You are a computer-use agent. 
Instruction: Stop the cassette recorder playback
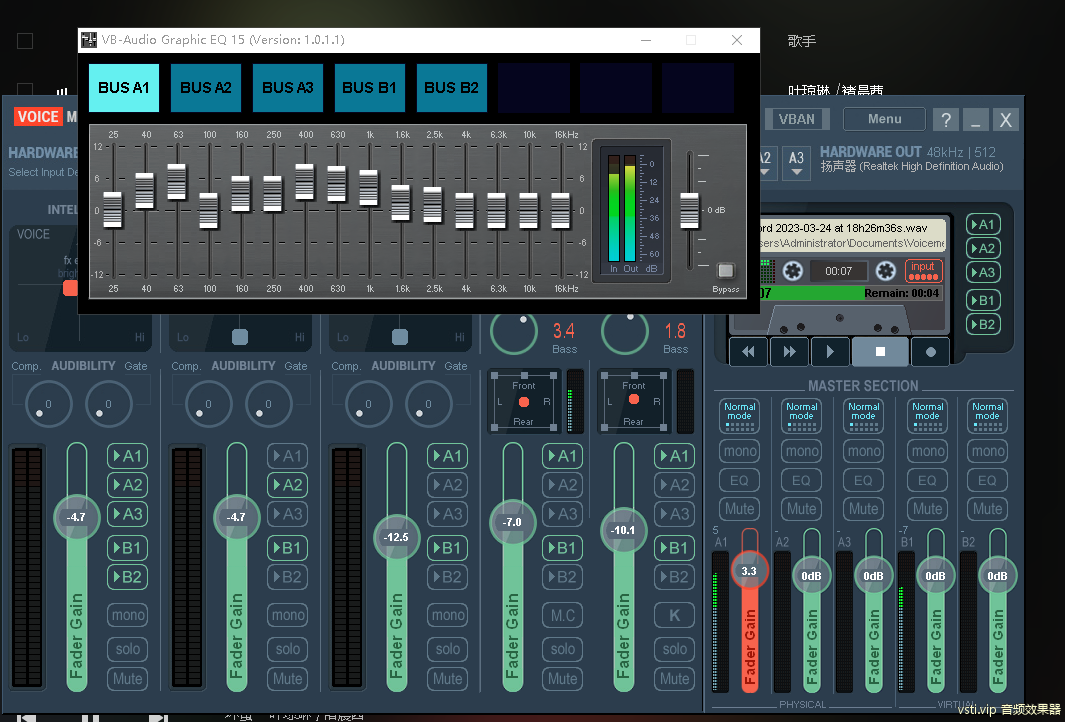(880, 352)
